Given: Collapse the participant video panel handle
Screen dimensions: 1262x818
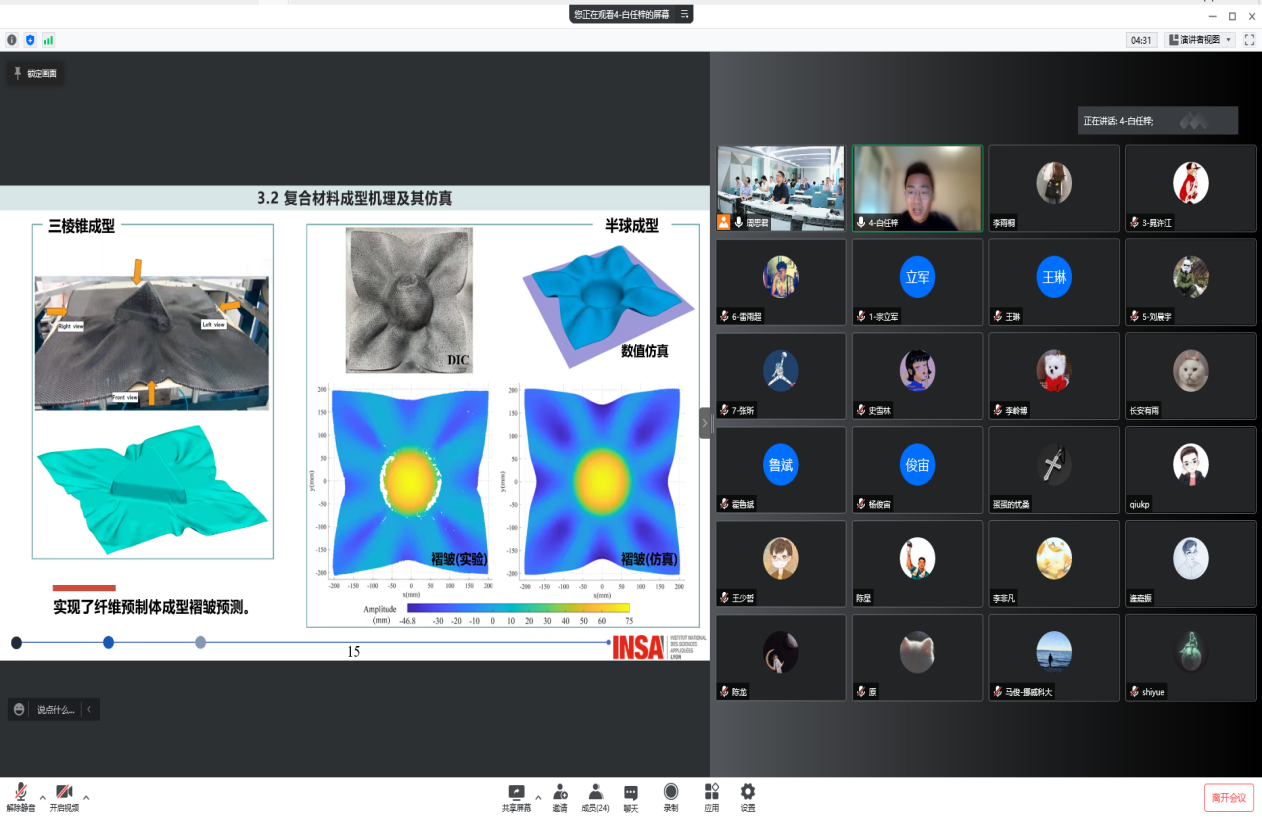Looking at the screenshot, I should pos(705,423).
